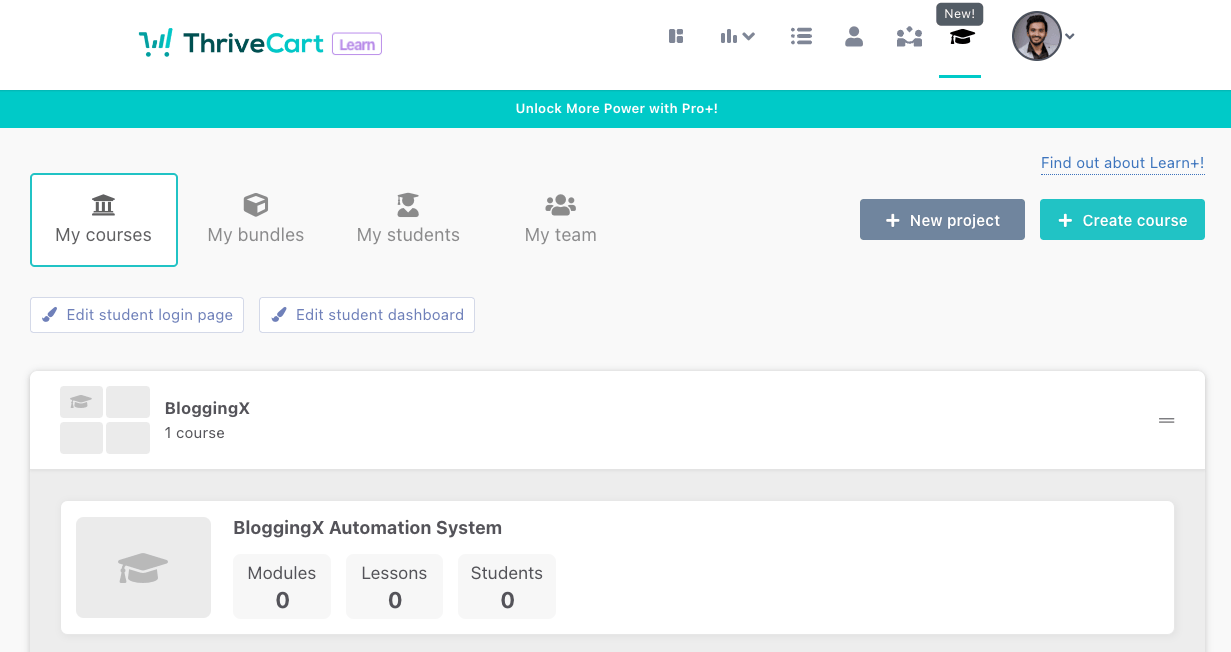Click the Lessons count box

[x=394, y=587]
